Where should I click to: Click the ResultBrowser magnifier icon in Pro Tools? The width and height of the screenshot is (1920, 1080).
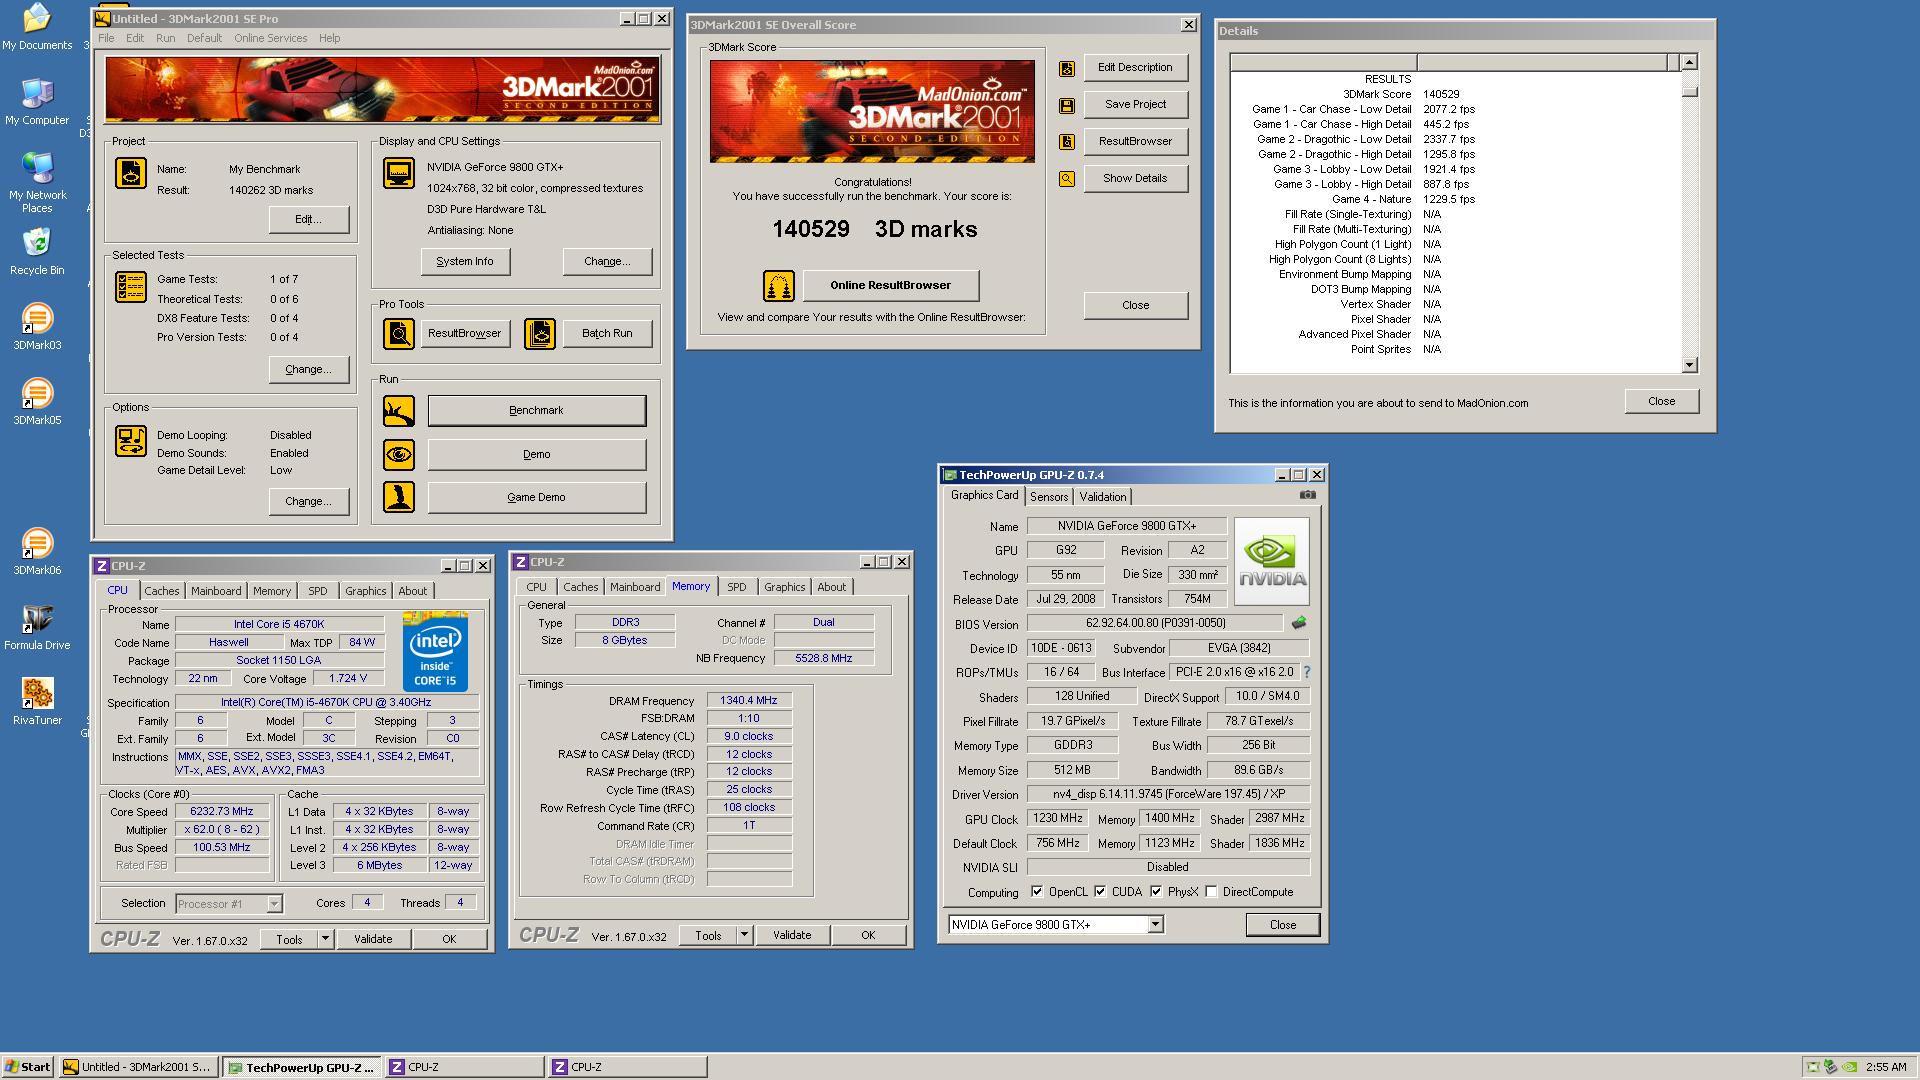tap(399, 333)
